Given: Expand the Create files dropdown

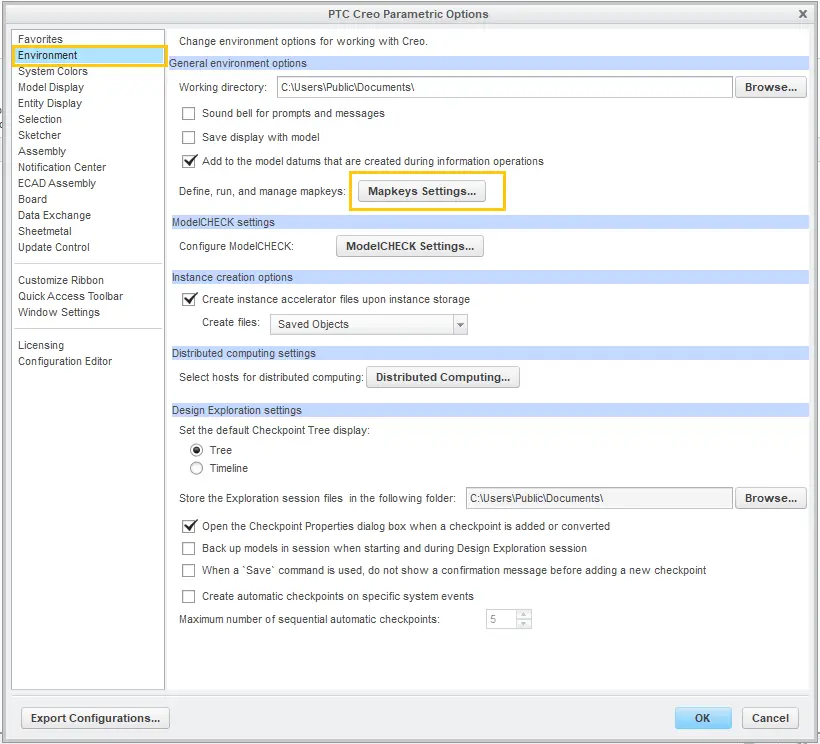Looking at the screenshot, I should (460, 324).
